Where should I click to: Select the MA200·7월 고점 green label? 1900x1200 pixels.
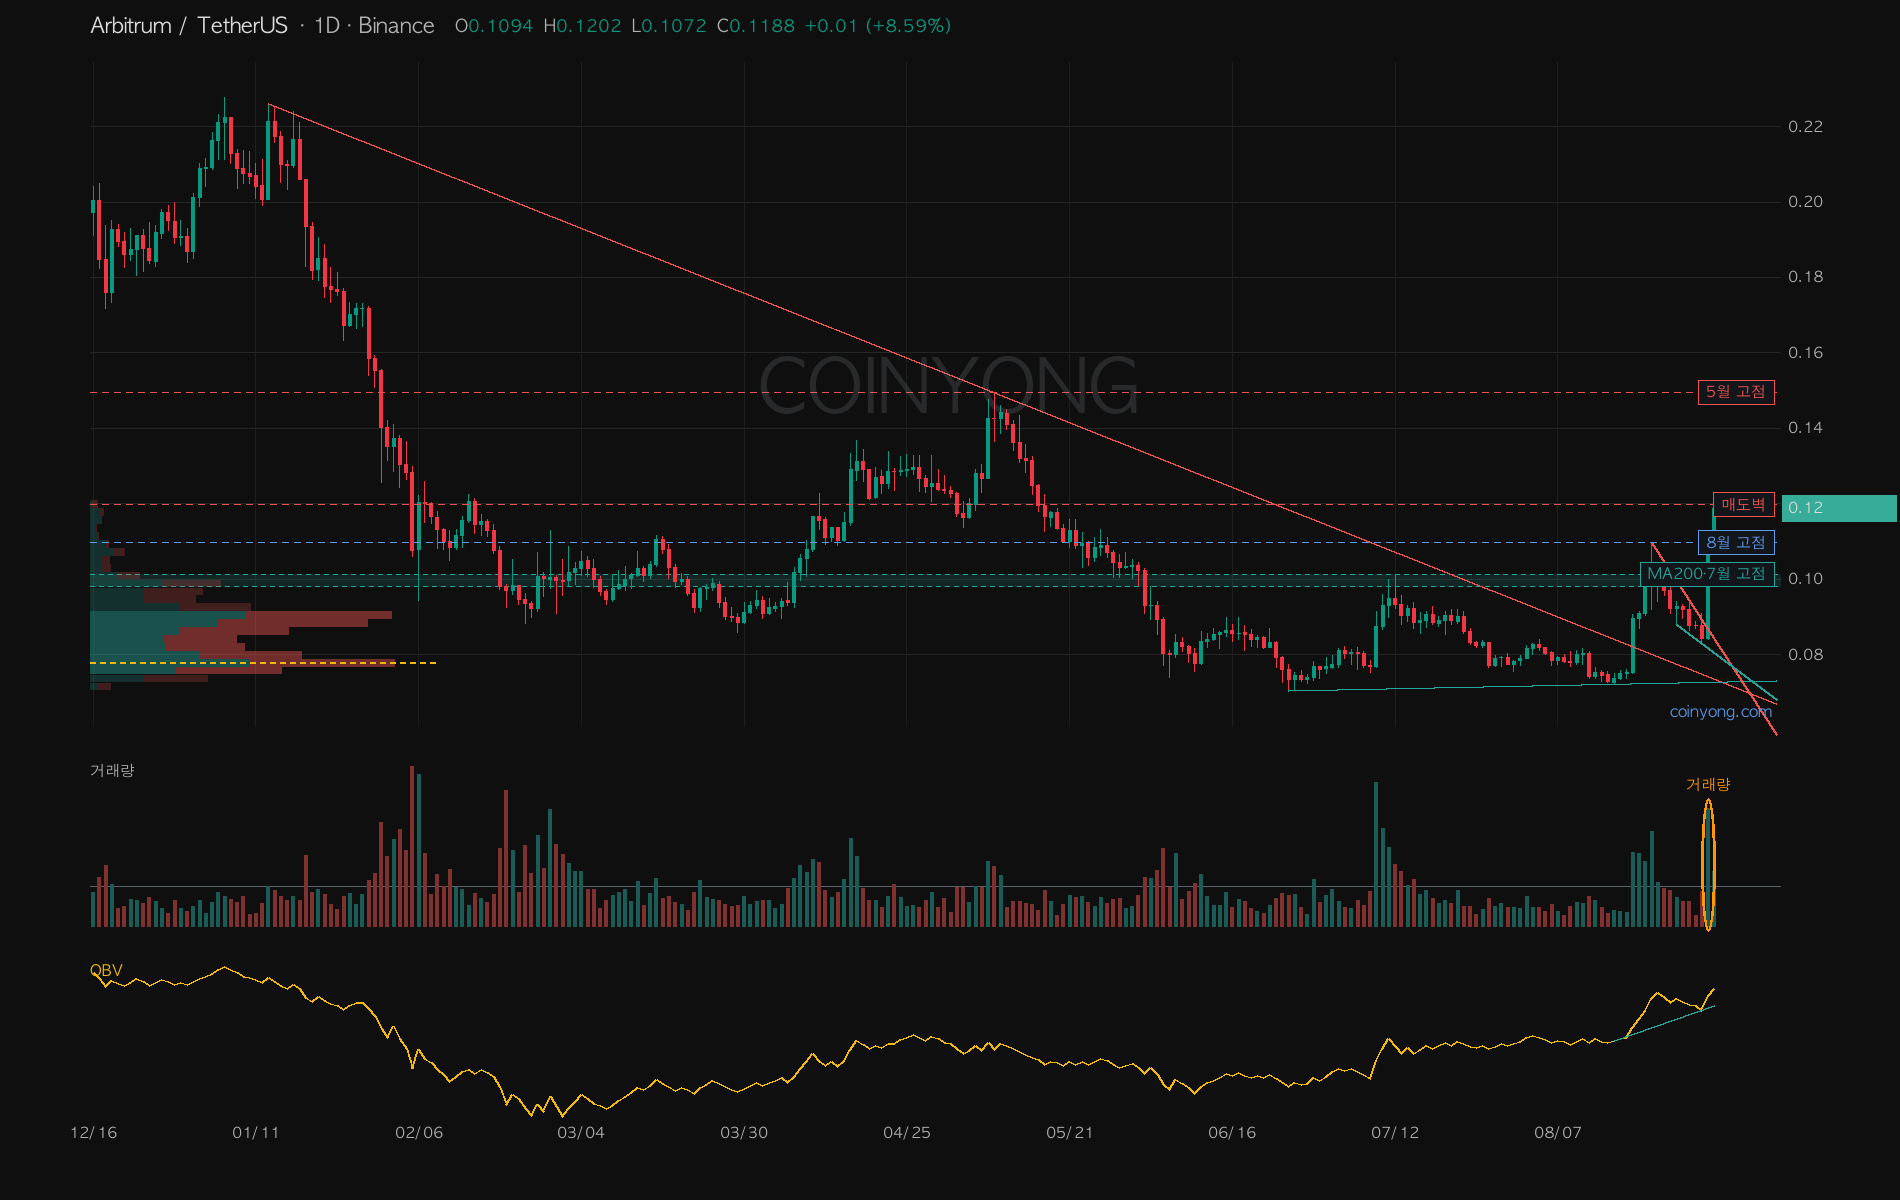click(1706, 574)
